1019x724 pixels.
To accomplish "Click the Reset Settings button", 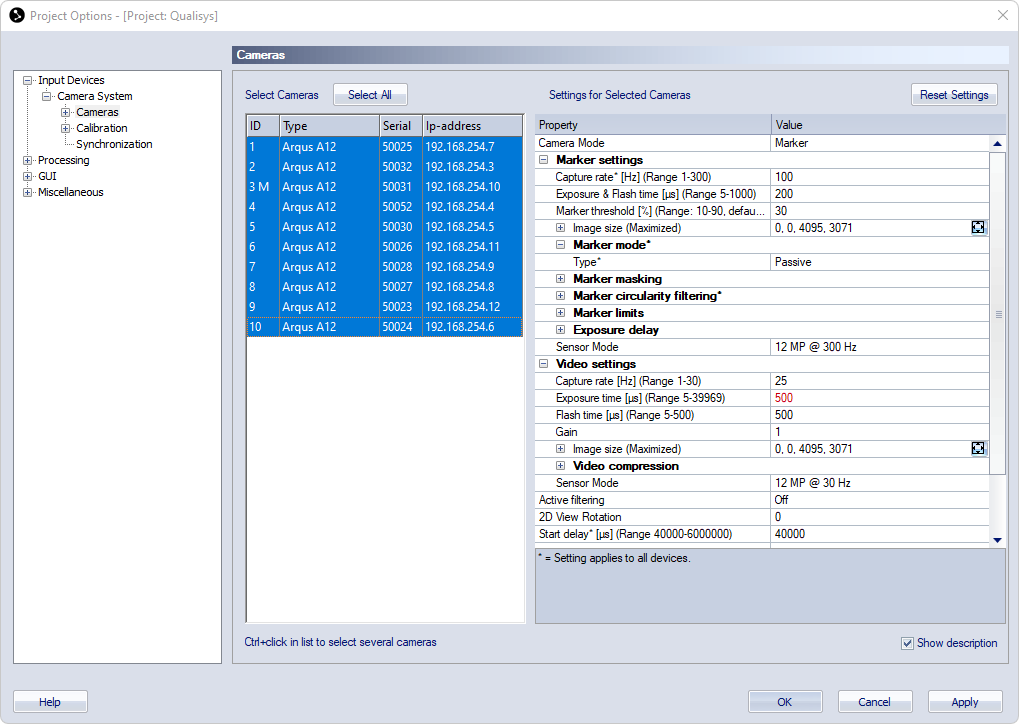I will click(x=953, y=95).
